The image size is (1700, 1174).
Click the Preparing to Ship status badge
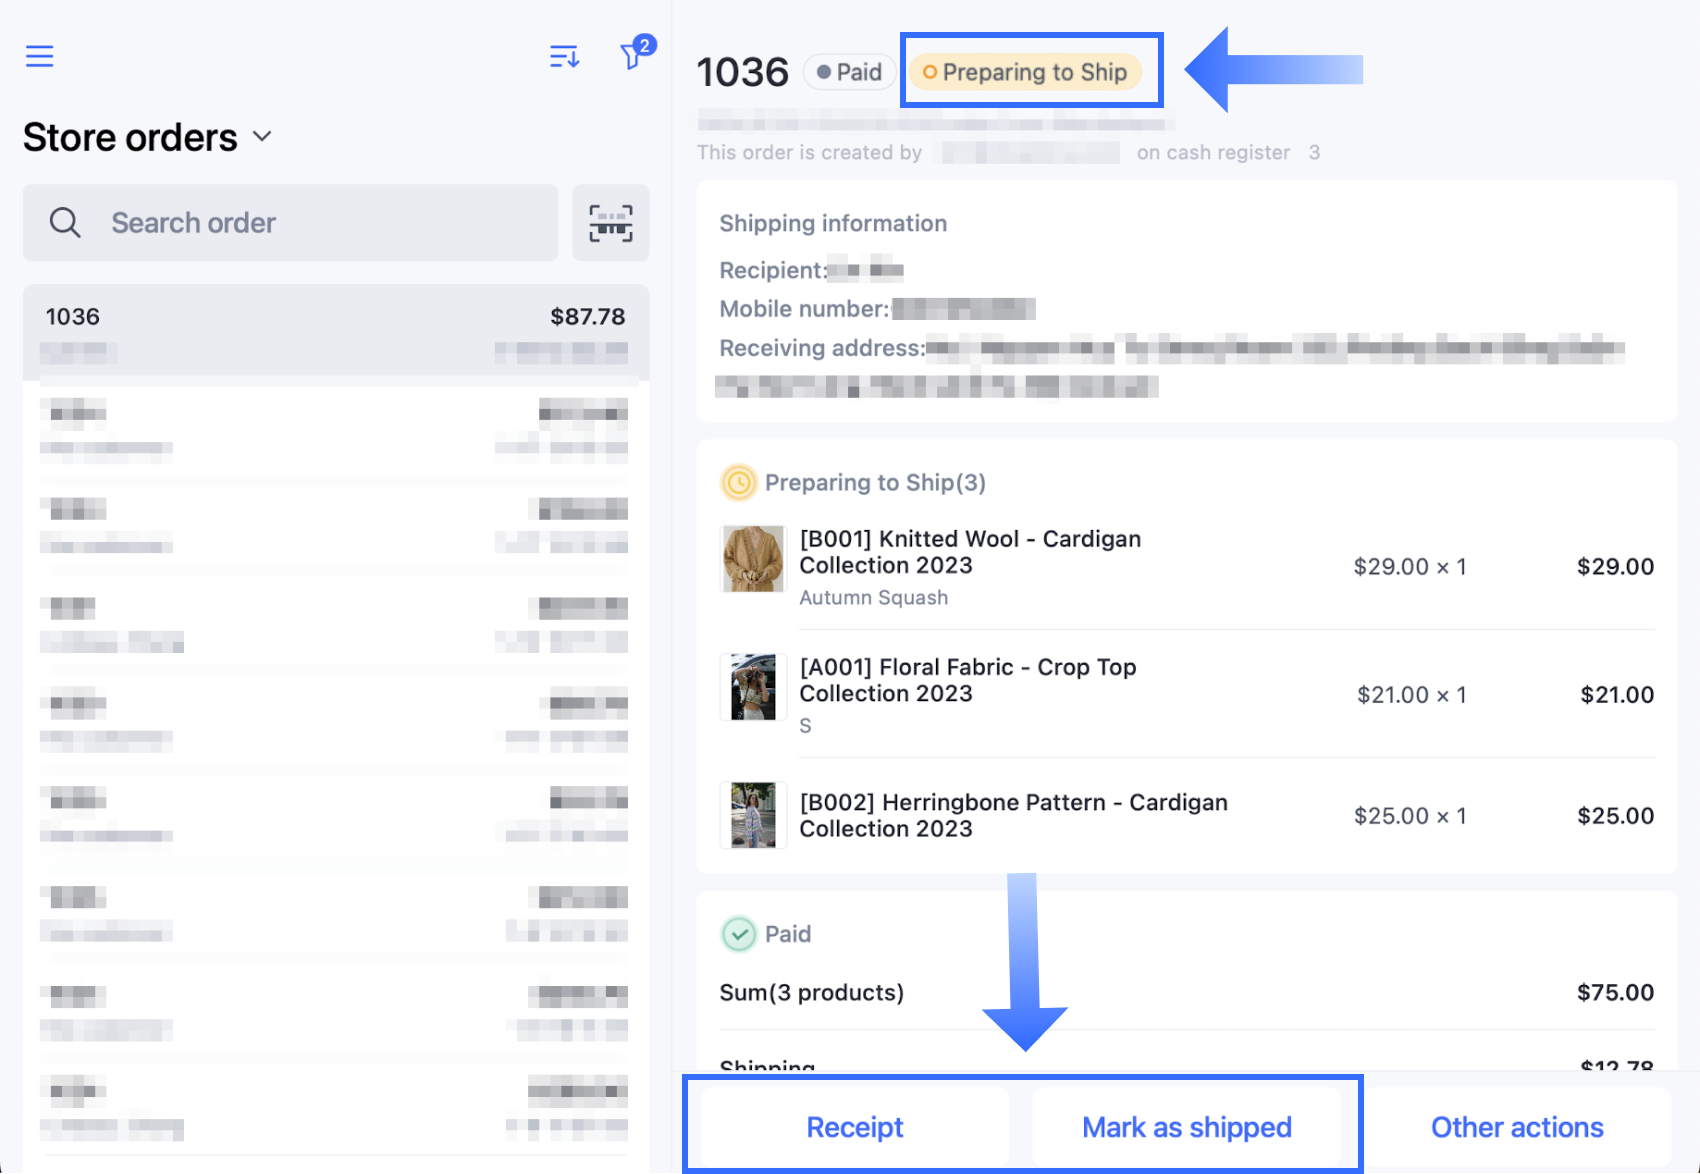1026,72
